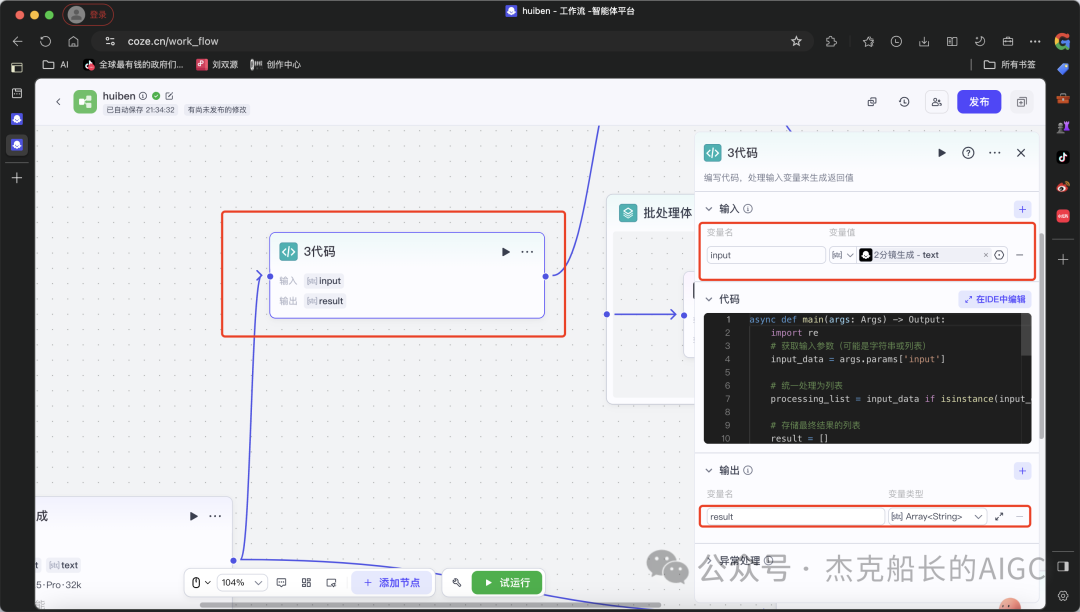Open the browser more menu
The image size is (1080, 612).
click(1035, 41)
